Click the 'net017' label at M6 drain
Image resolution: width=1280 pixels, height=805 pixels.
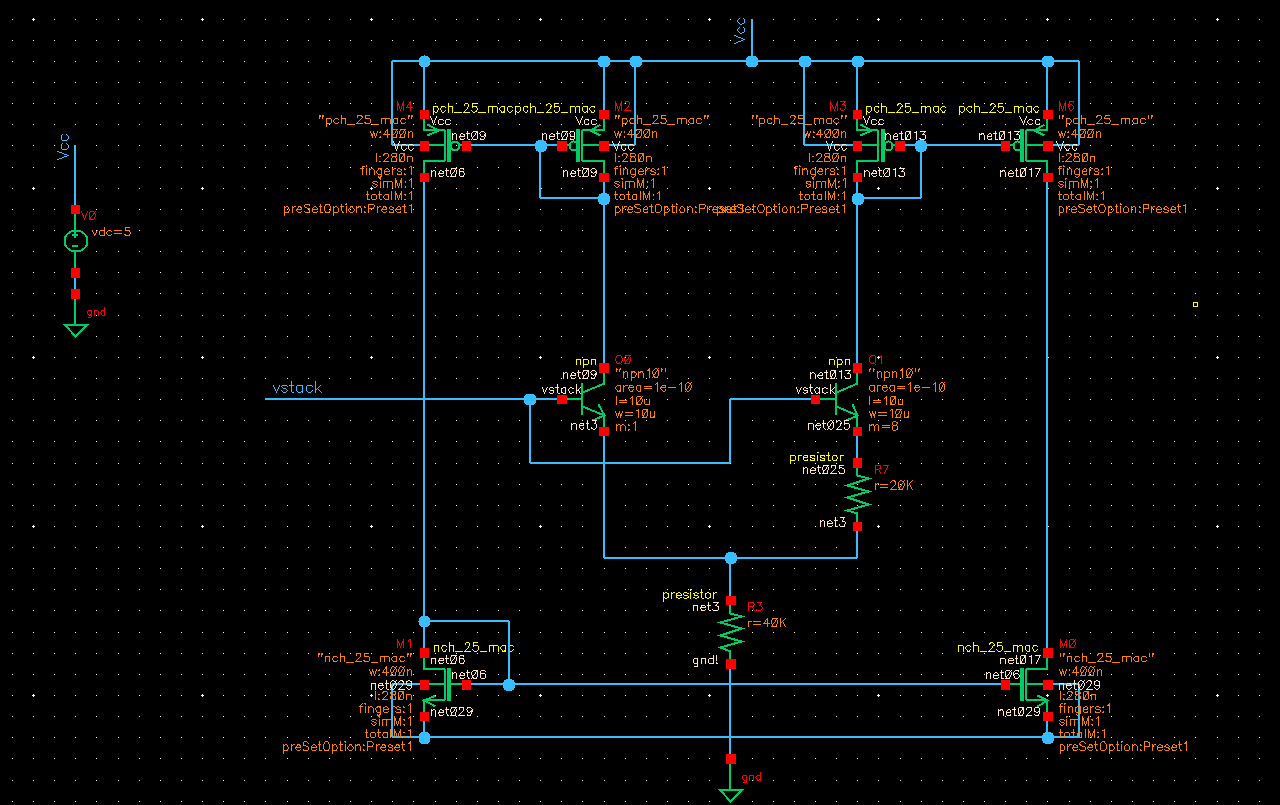(1022, 173)
